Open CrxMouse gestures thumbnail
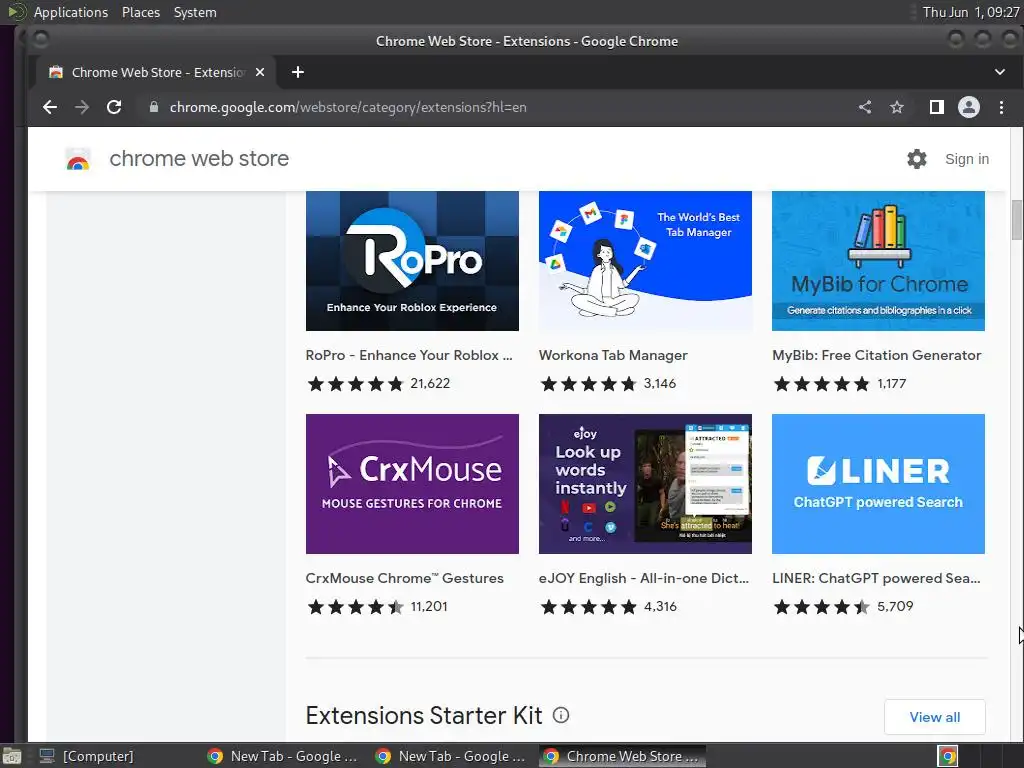Screen dimensions: 1024x768 click(412, 484)
